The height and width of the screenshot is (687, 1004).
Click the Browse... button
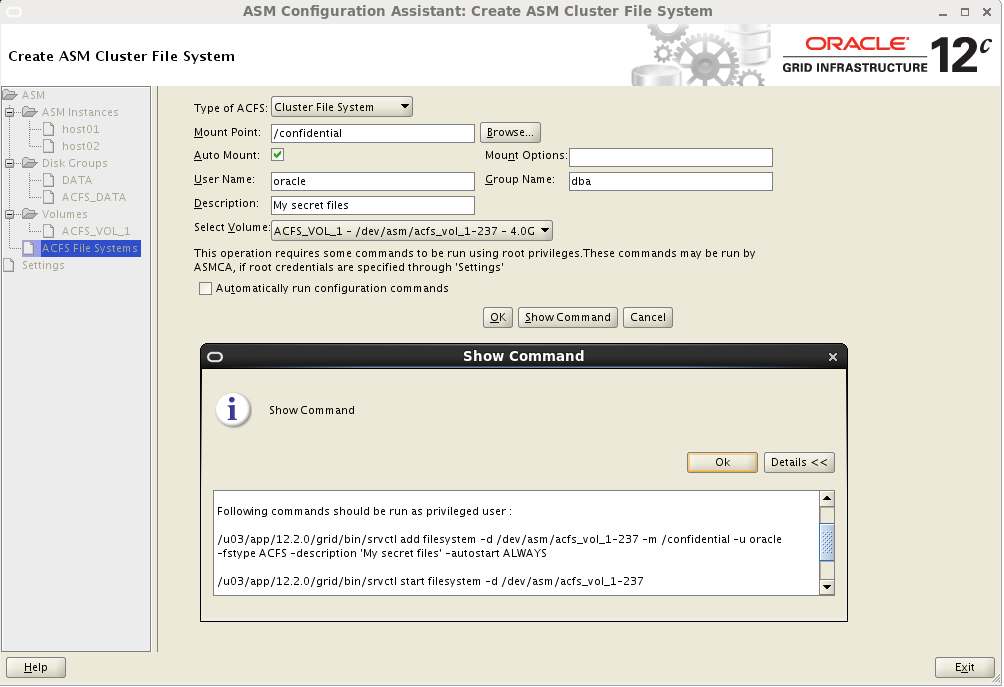(x=510, y=133)
